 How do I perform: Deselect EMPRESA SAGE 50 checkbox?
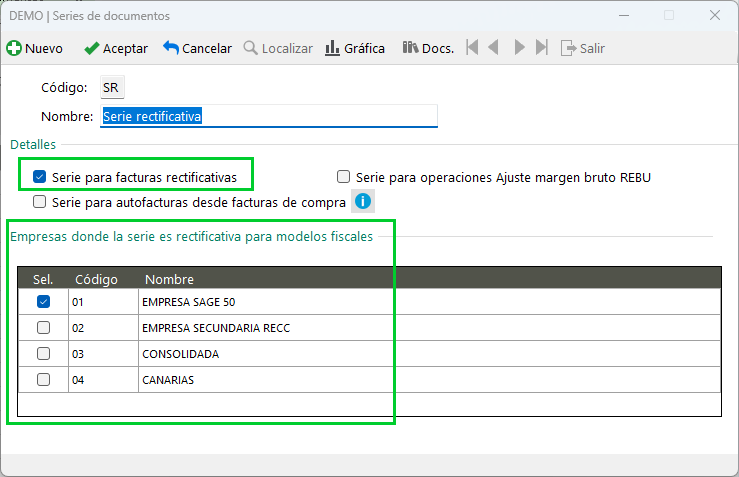pyautogui.click(x=43, y=301)
